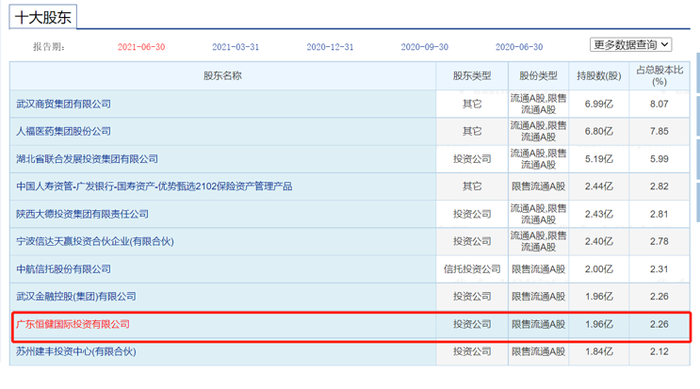Click the 占总股本比(%) column header

(x=659, y=76)
